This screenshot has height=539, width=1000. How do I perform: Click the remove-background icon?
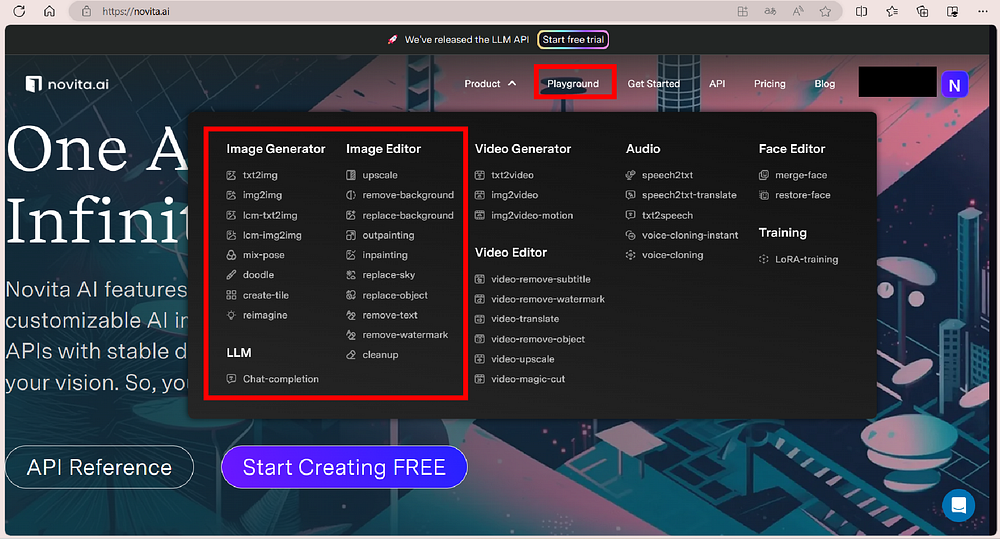351,195
